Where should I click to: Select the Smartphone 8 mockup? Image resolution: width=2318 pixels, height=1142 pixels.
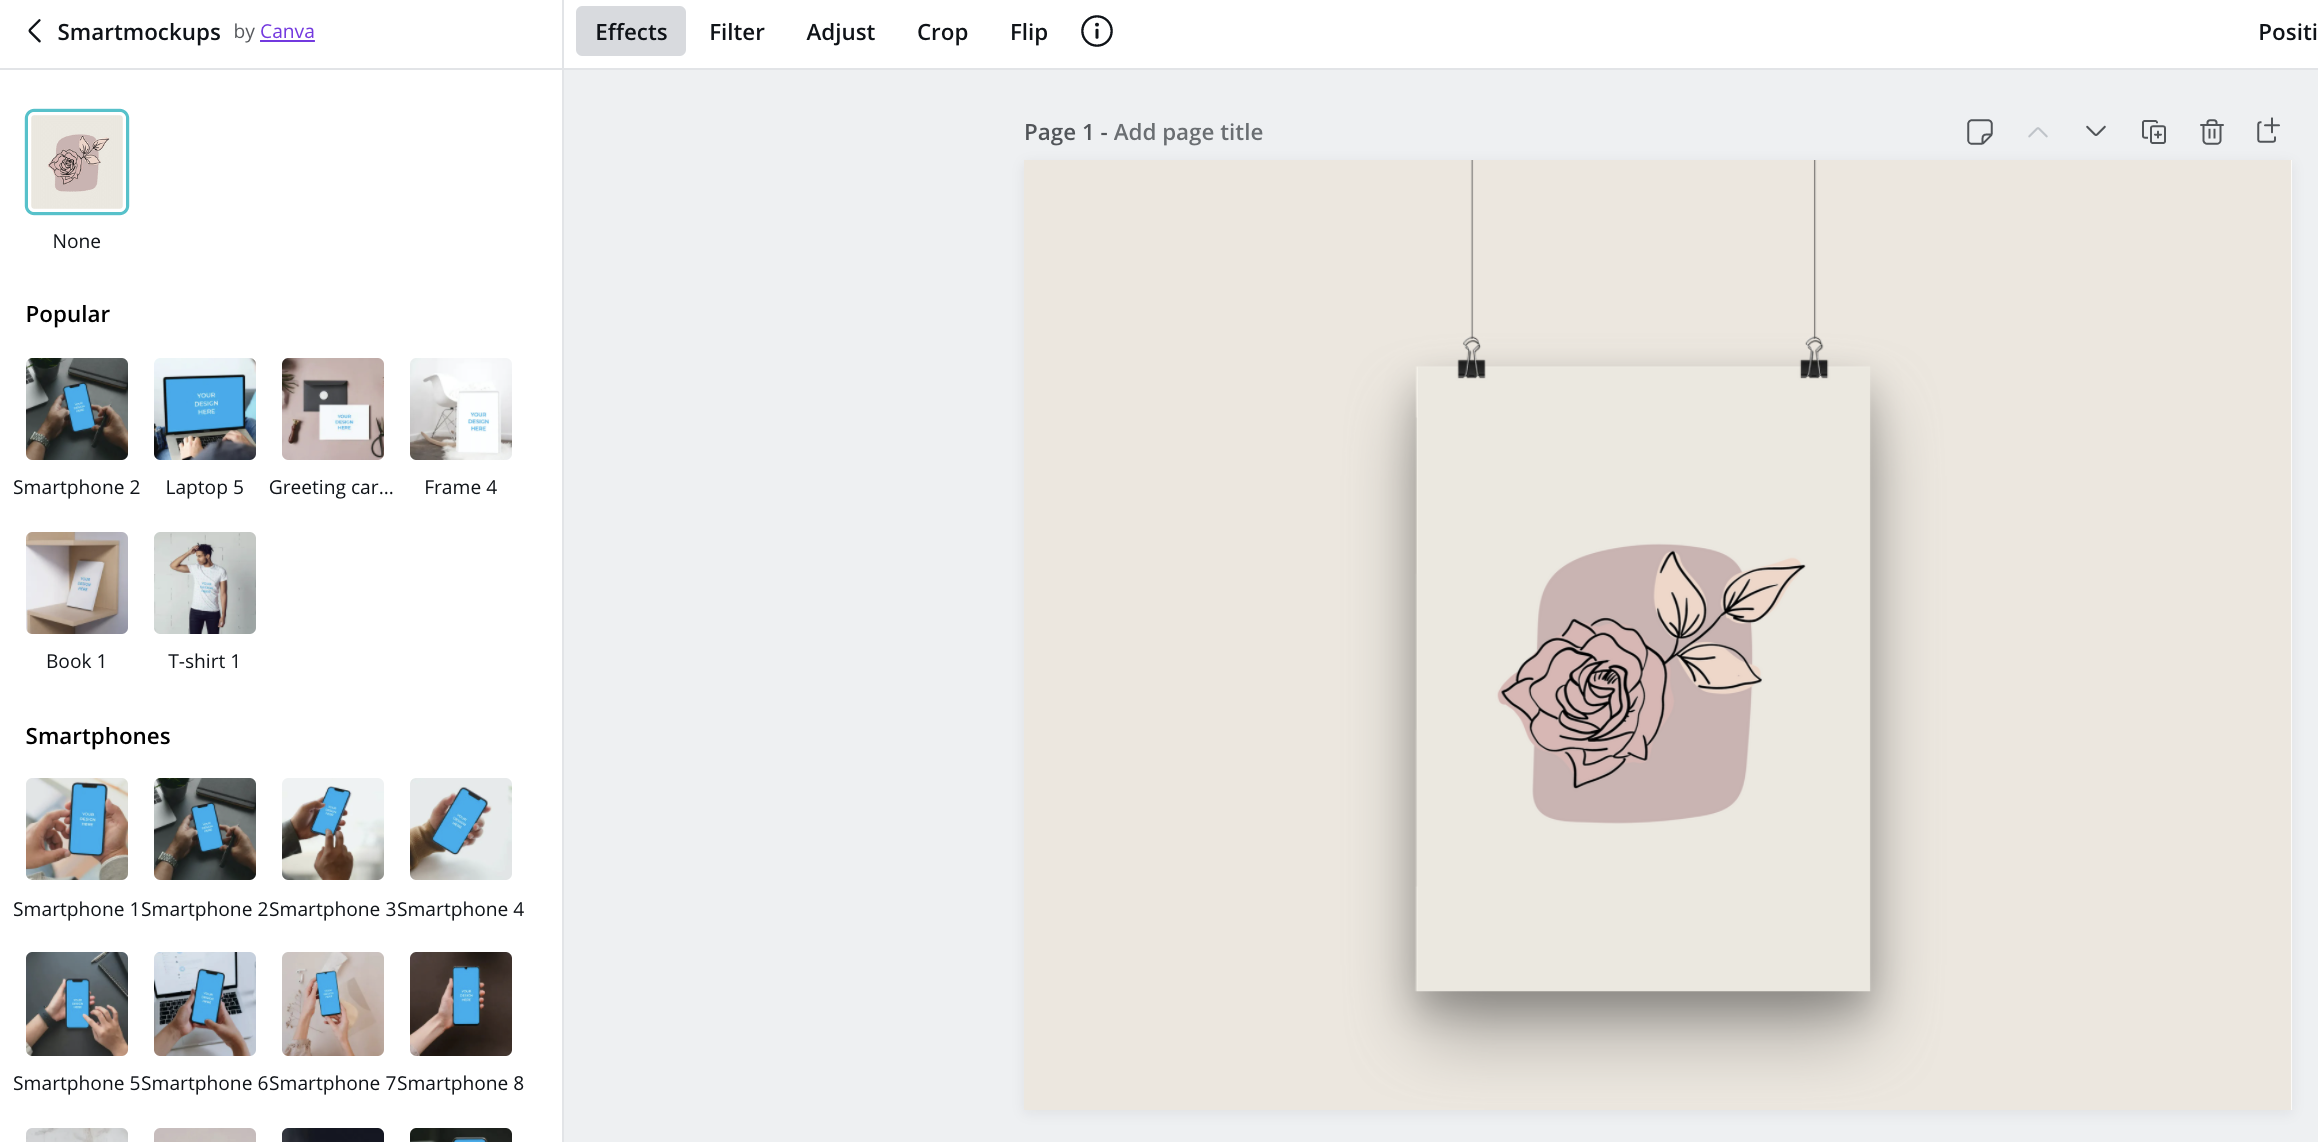coord(461,1003)
